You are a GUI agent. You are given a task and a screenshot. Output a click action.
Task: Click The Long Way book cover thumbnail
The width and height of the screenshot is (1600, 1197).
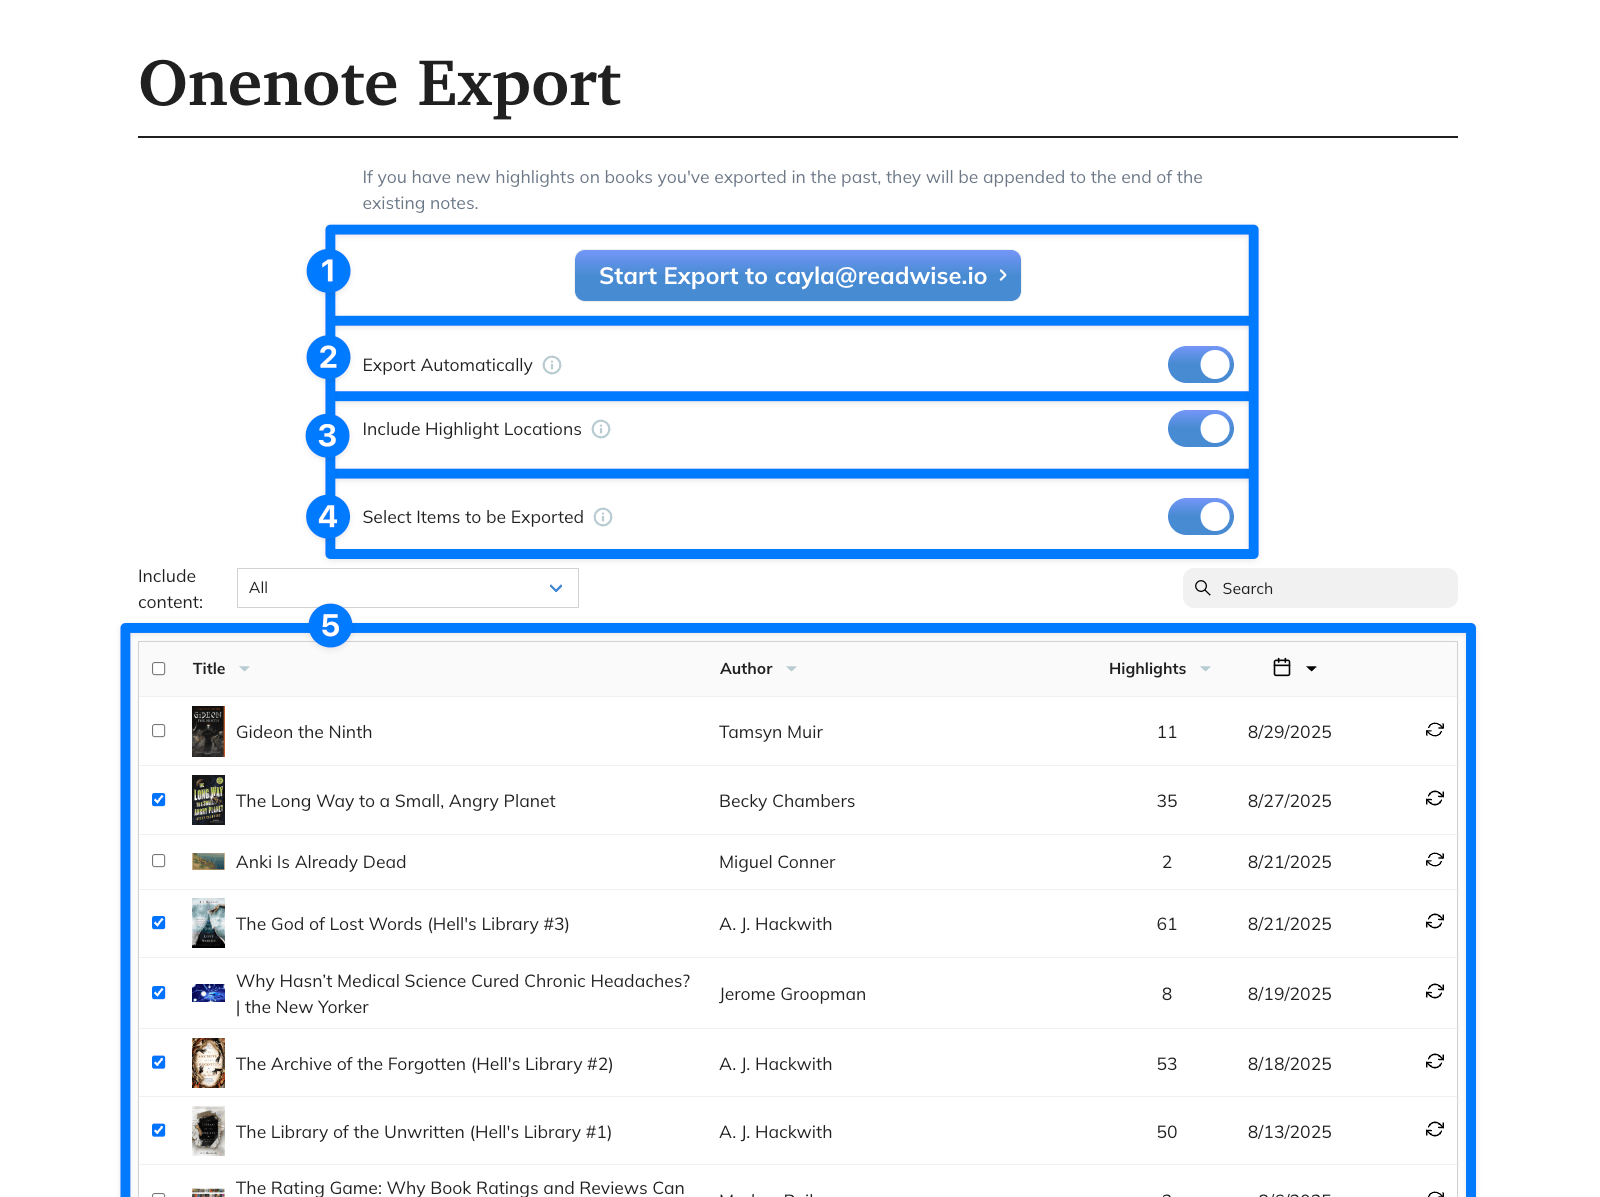208,800
